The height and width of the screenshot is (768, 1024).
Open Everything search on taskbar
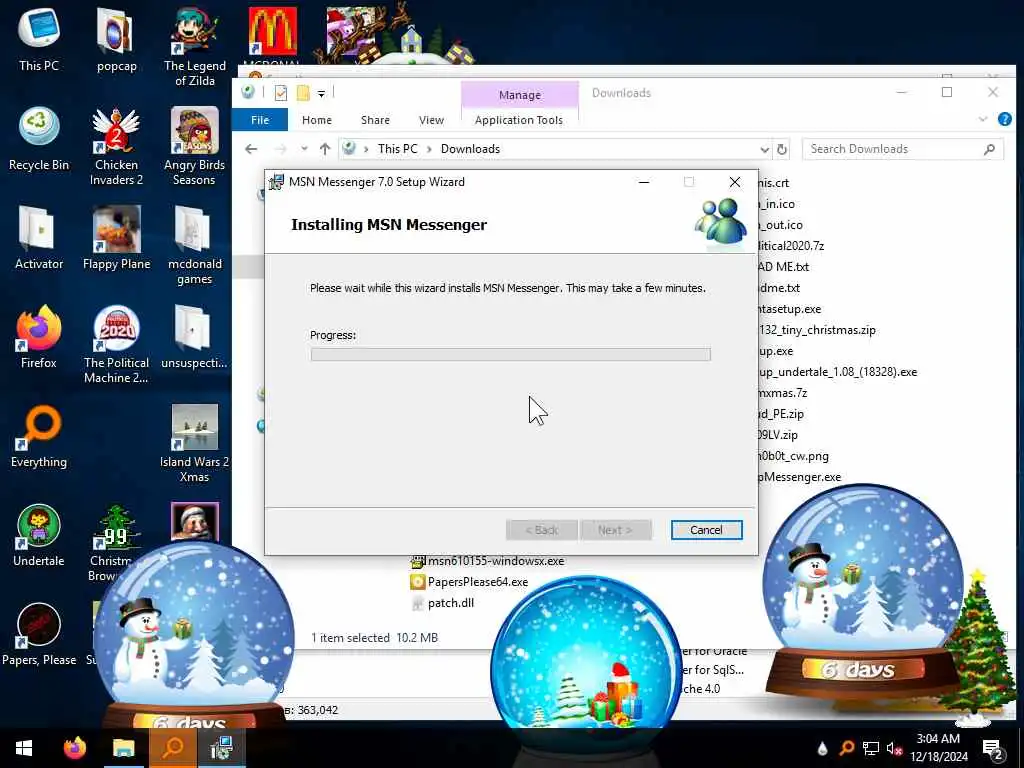coord(173,748)
